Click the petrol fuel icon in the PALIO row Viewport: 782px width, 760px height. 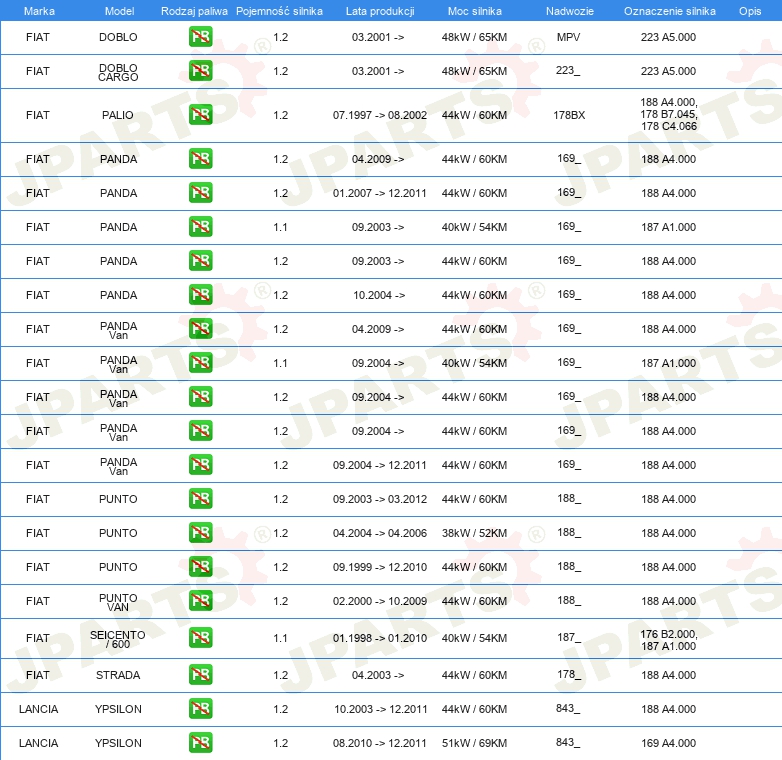[x=200, y=115]
